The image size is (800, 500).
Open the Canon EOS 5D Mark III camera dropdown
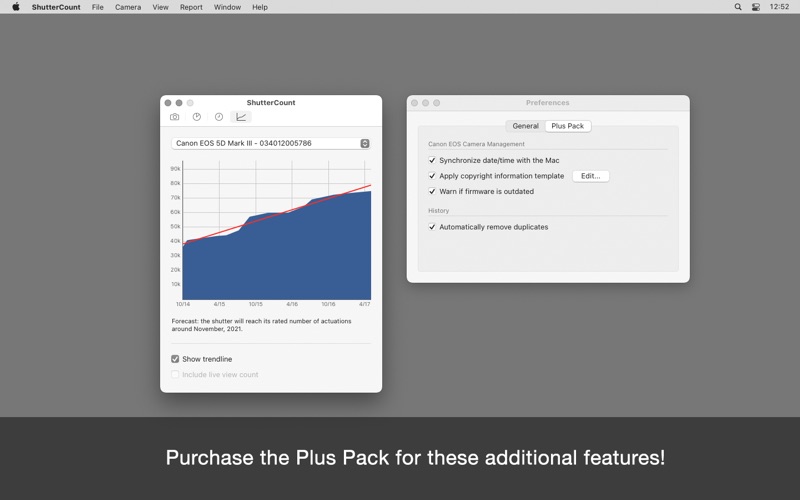(x=270, y=143)
